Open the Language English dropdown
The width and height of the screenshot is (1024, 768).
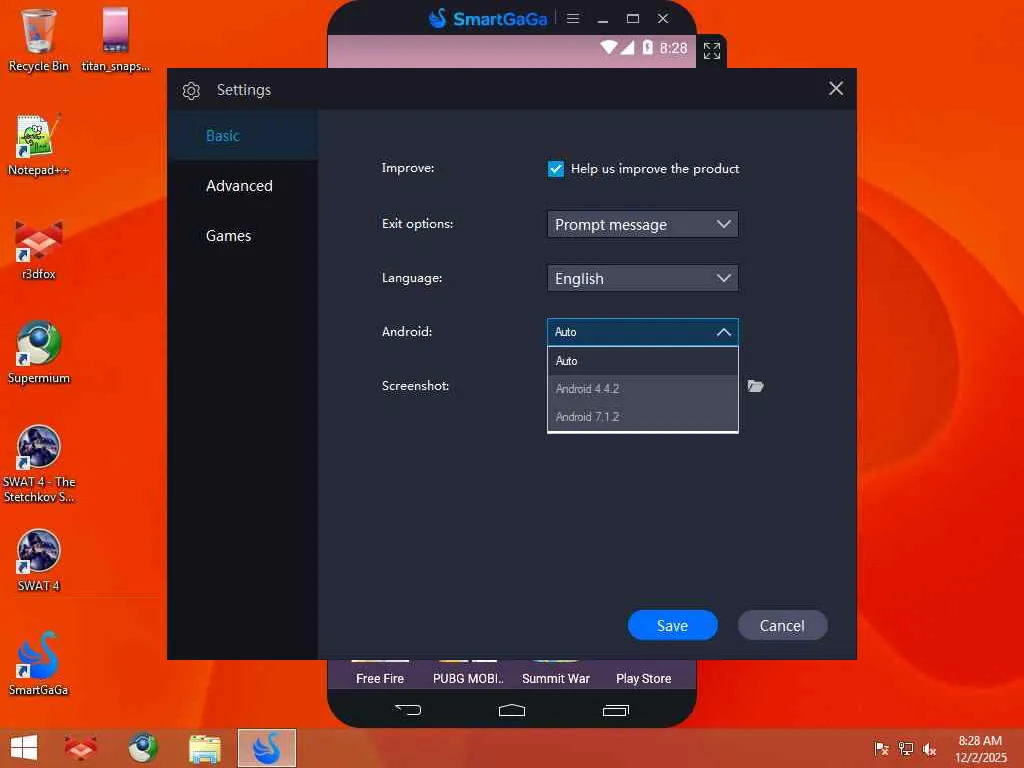click(x=643, y=278)
